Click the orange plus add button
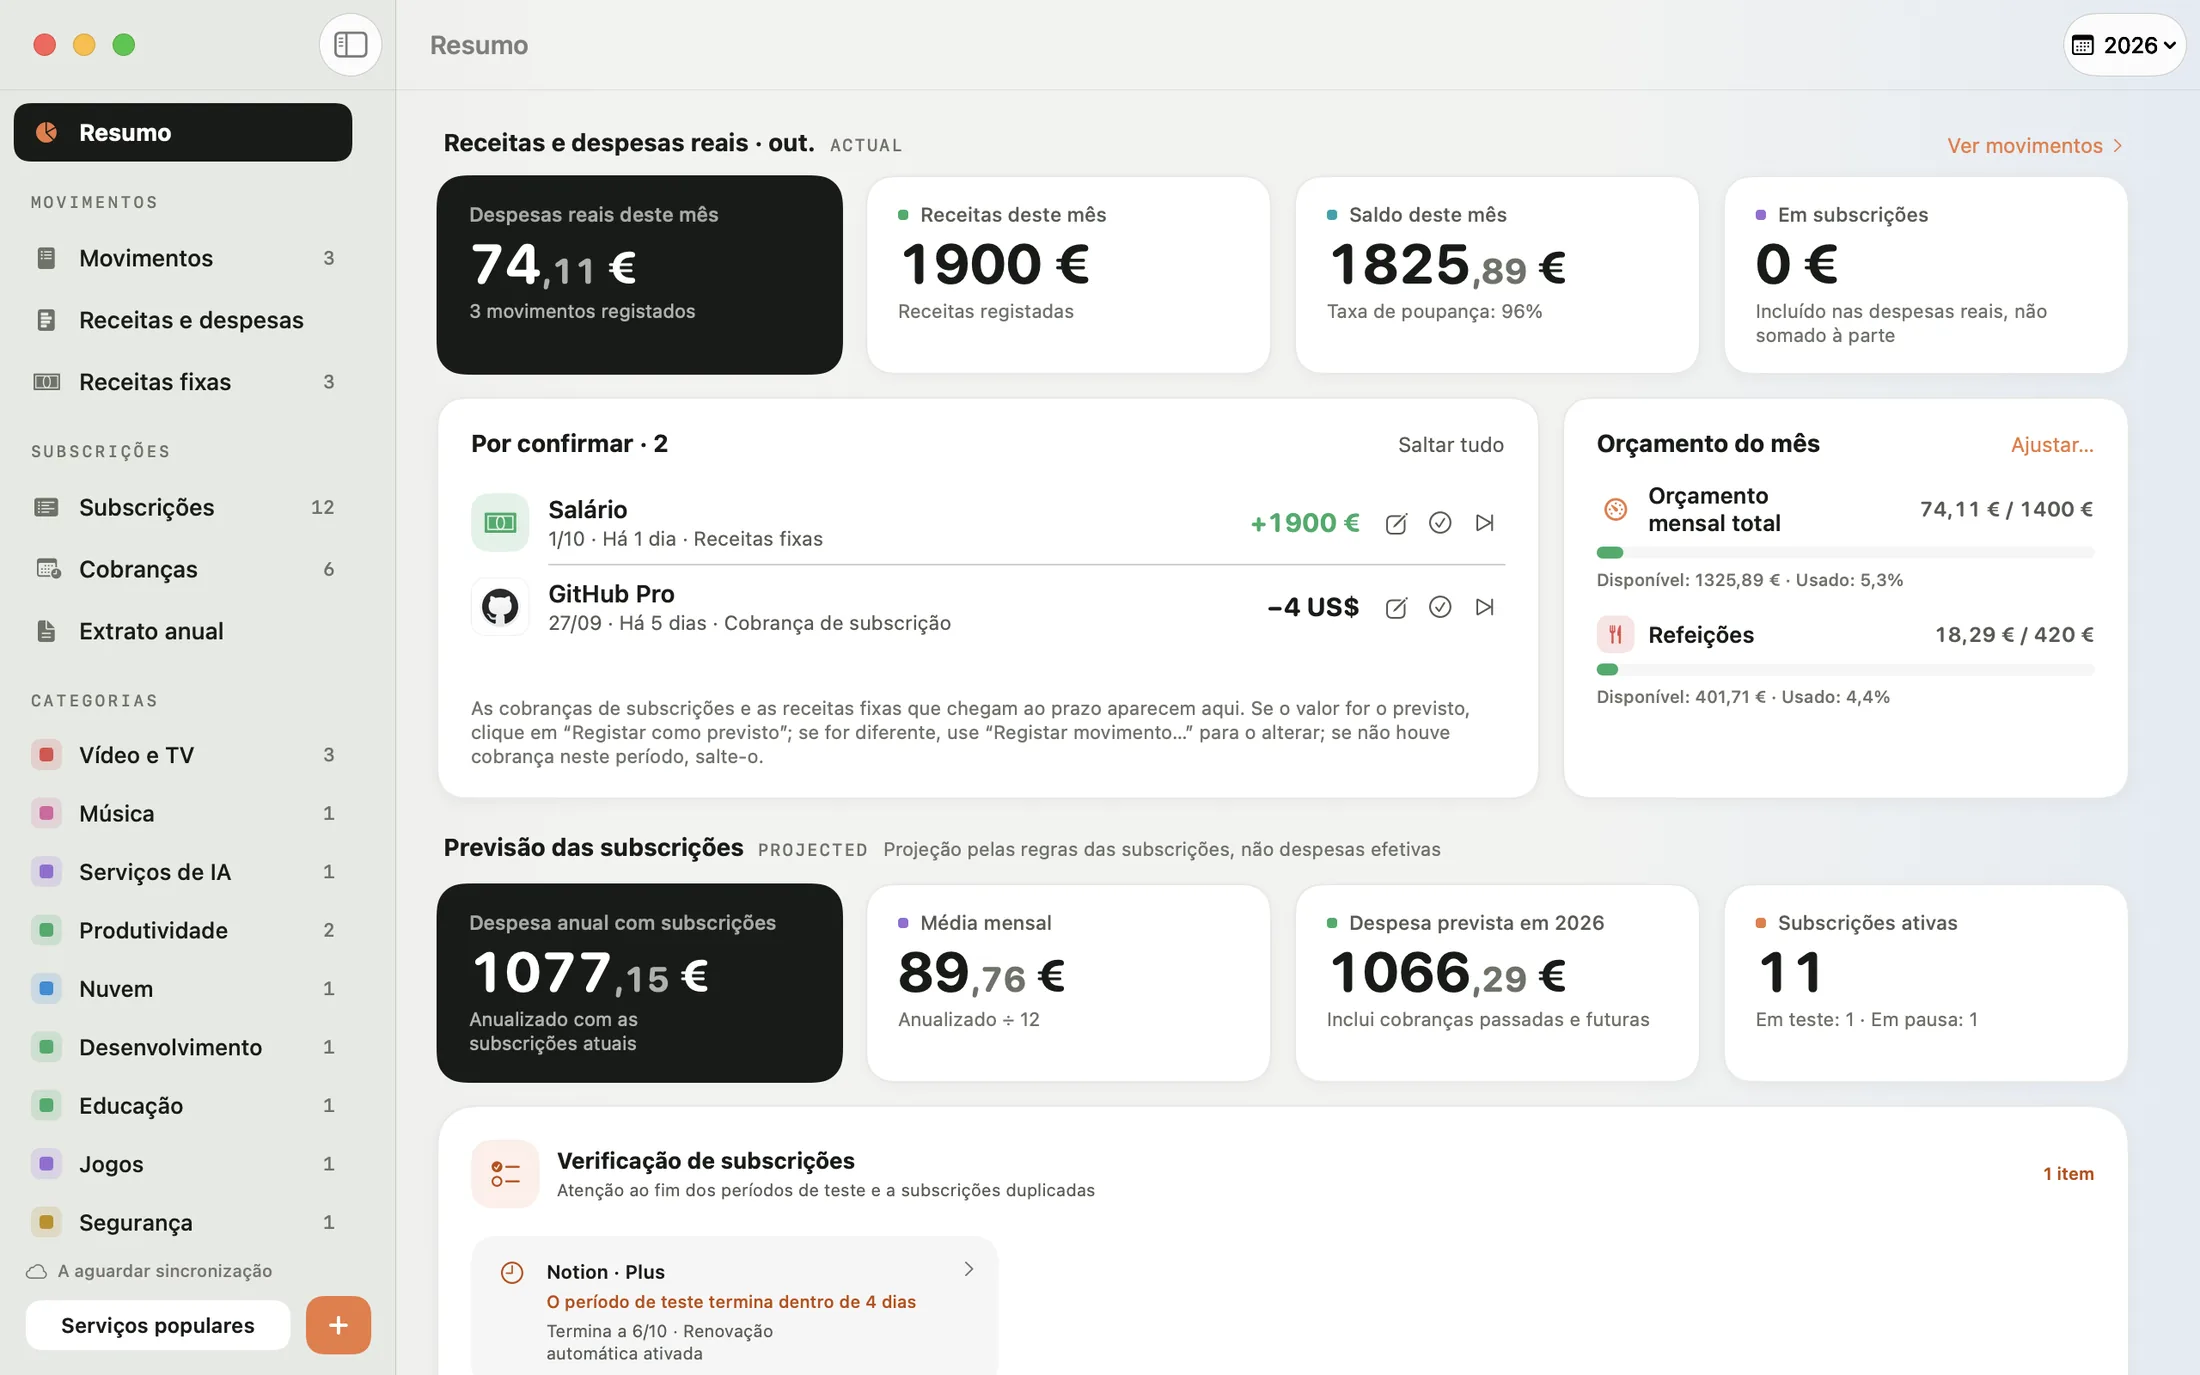 [338, 1325]
